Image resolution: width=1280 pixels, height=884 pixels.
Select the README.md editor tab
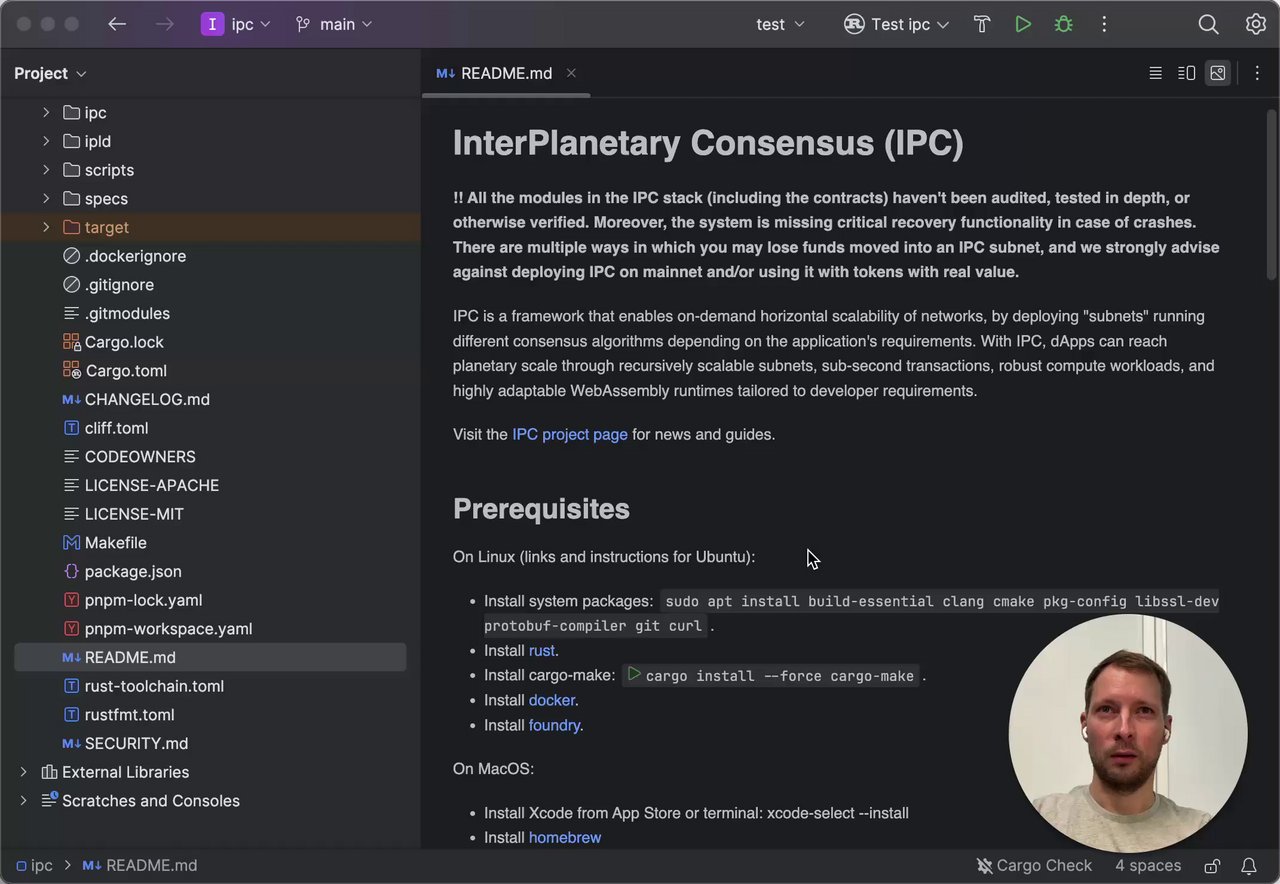(506, 73)
